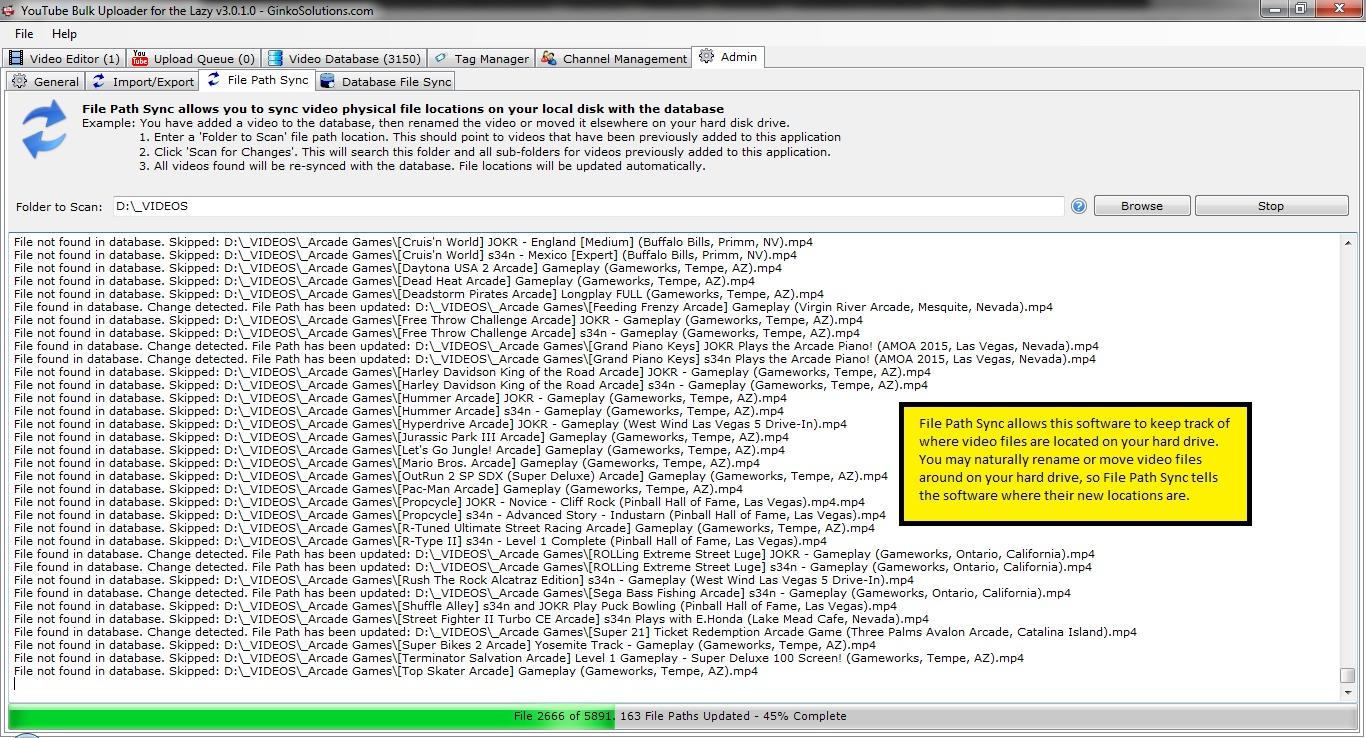Click the Cruis'n World JOKR England log line
Screen dimensions: 1366x738
click(x=413, y=242)
